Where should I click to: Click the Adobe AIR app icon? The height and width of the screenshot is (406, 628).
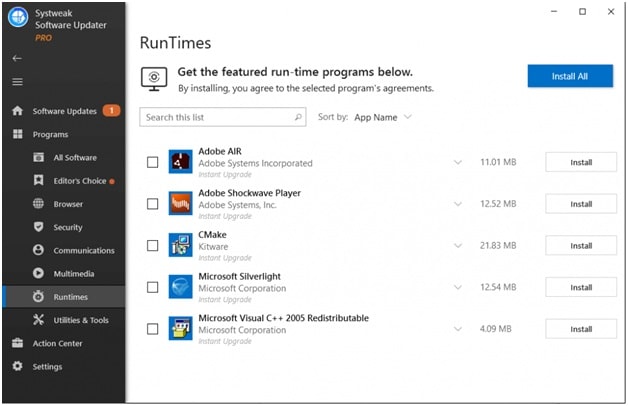(x=180, y=162)
